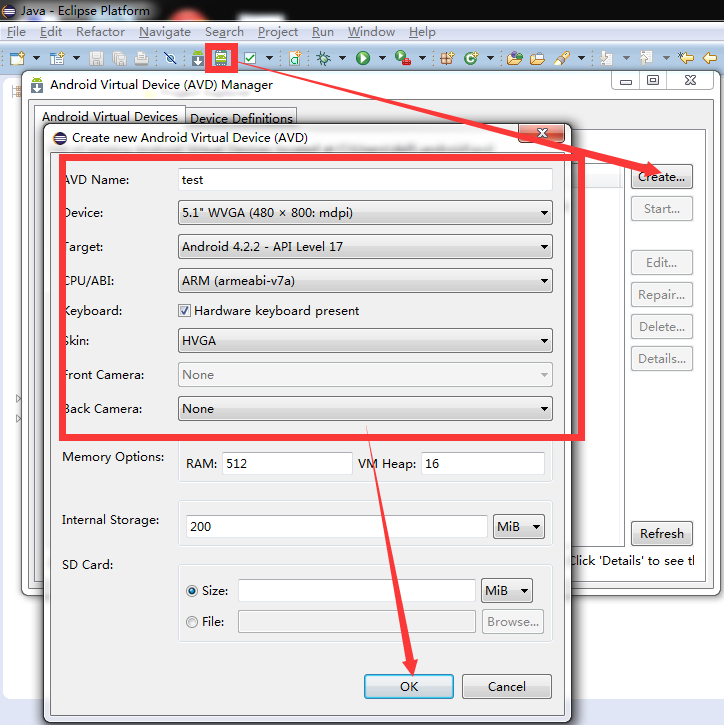Click the Skip All Breakpoints icon
This screenshot has width=724, height=725.
tap(170, 58)
